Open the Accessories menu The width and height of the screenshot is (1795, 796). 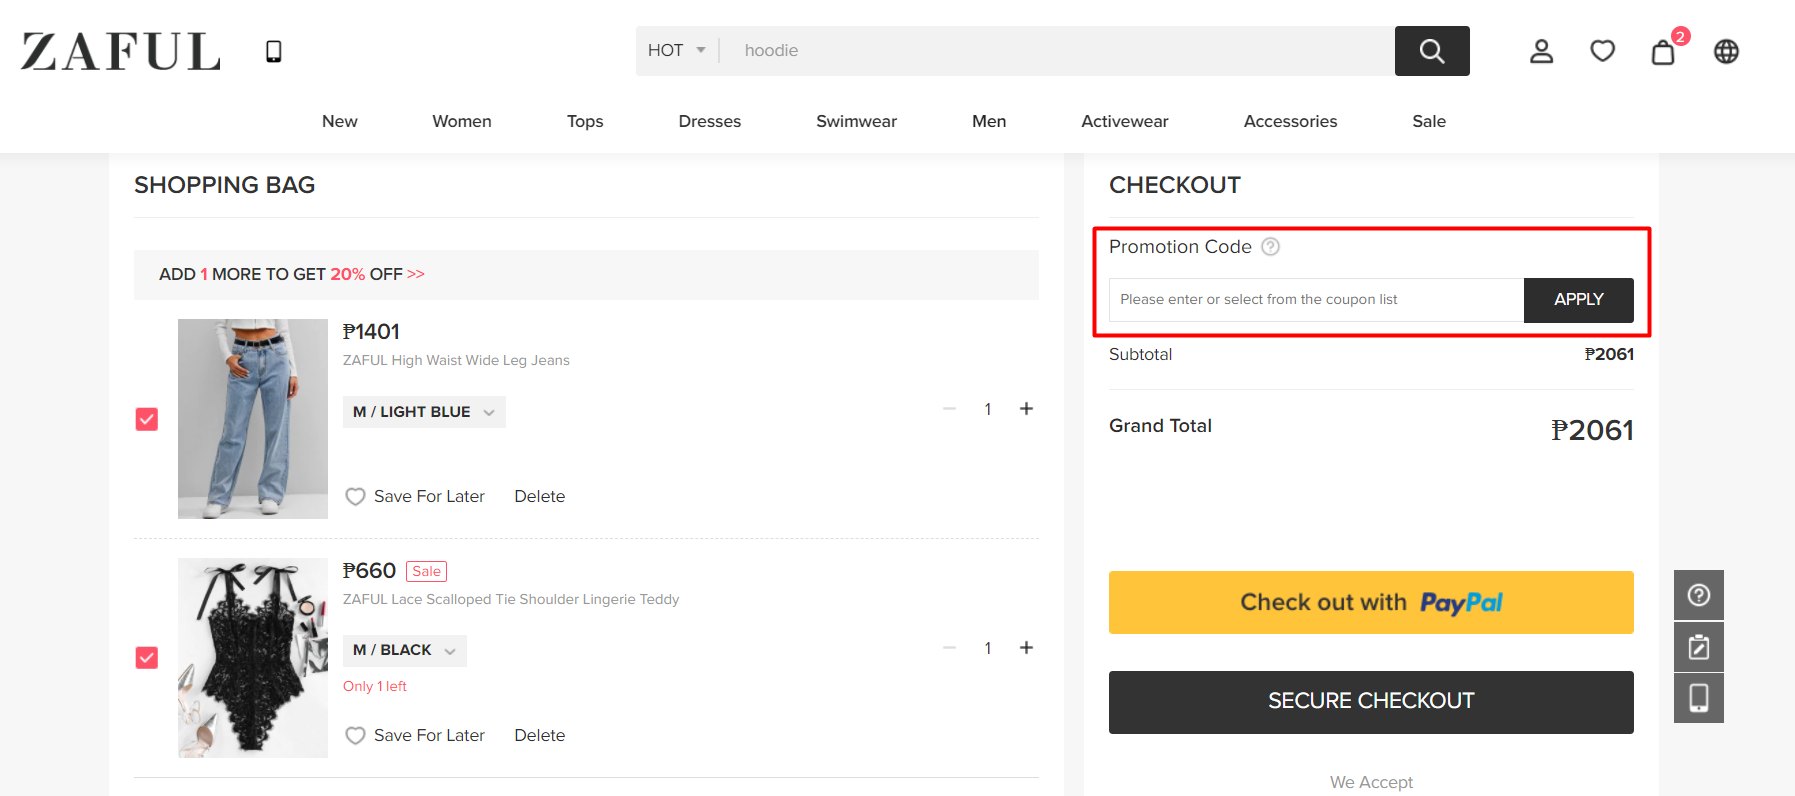coord(1290,121)
